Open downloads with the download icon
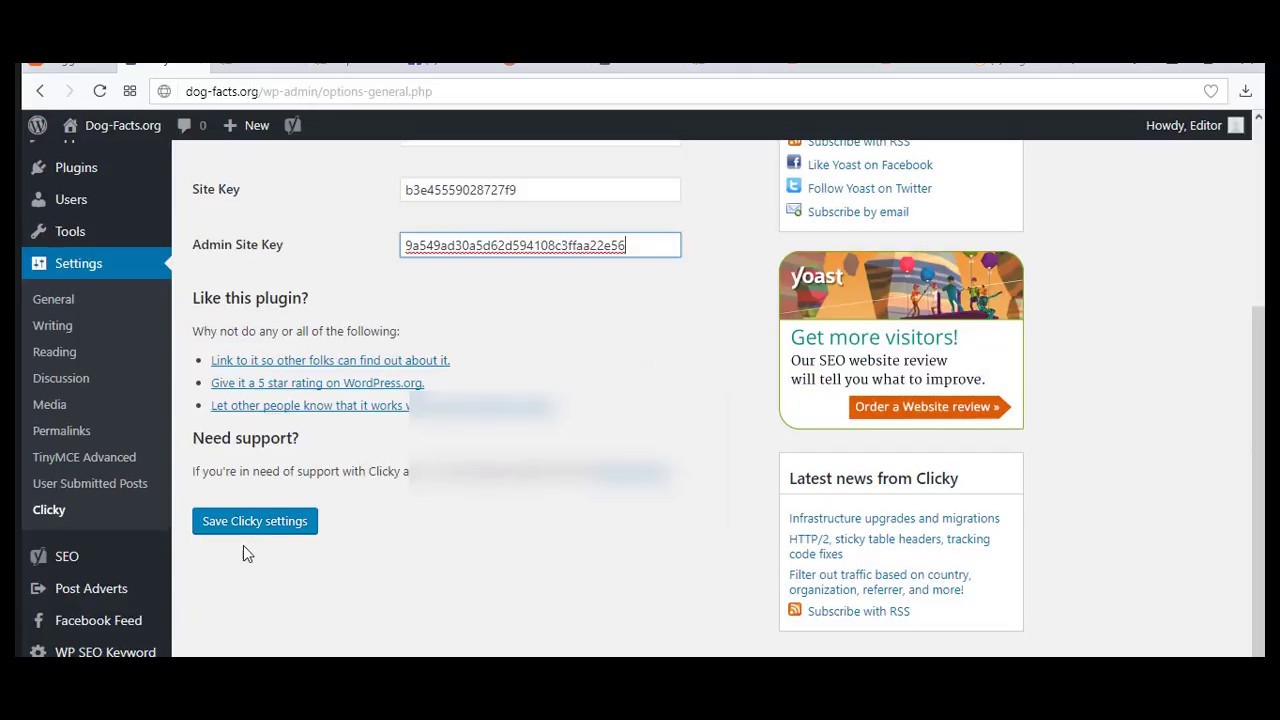The height and width of the screenshot is (720, 1280). pyautogui.click(x=1246, y=91)
